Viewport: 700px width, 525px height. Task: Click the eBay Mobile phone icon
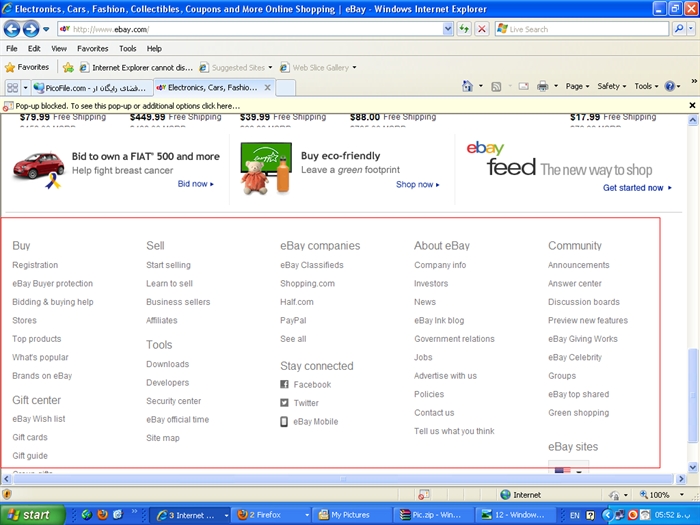click(x=284, y=421)
